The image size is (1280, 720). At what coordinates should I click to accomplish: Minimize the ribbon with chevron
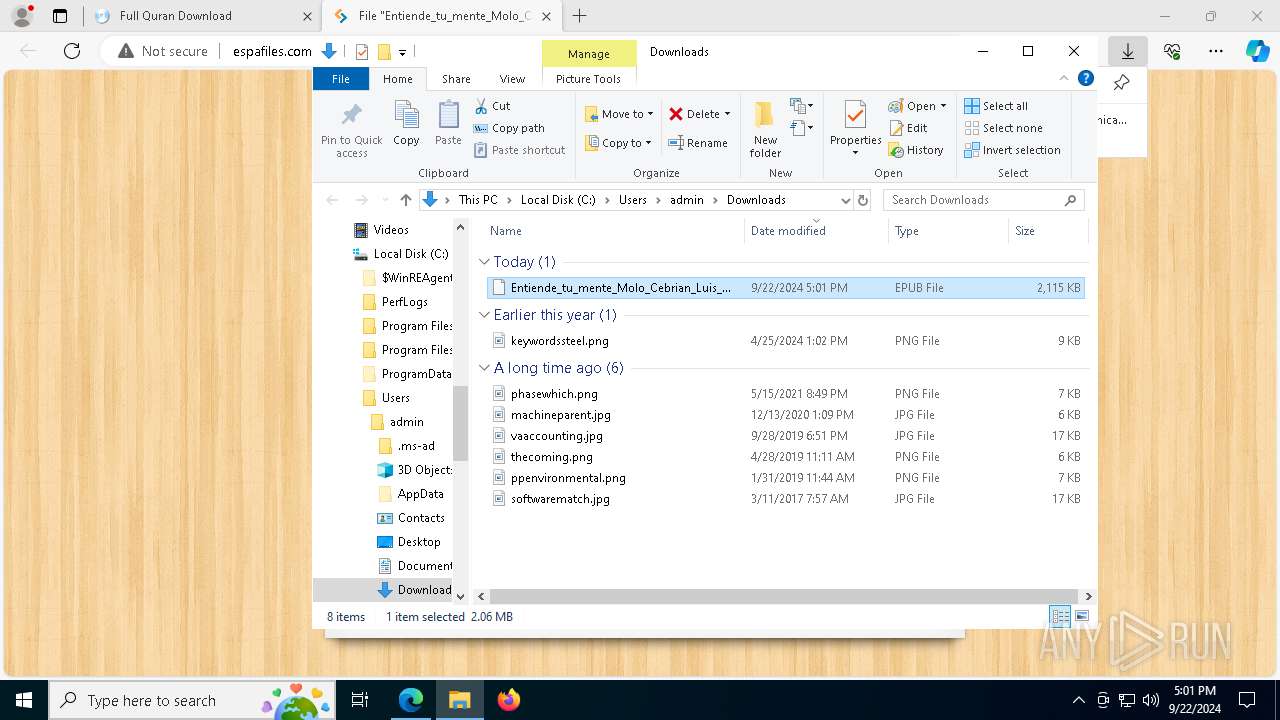[1064, 78]
